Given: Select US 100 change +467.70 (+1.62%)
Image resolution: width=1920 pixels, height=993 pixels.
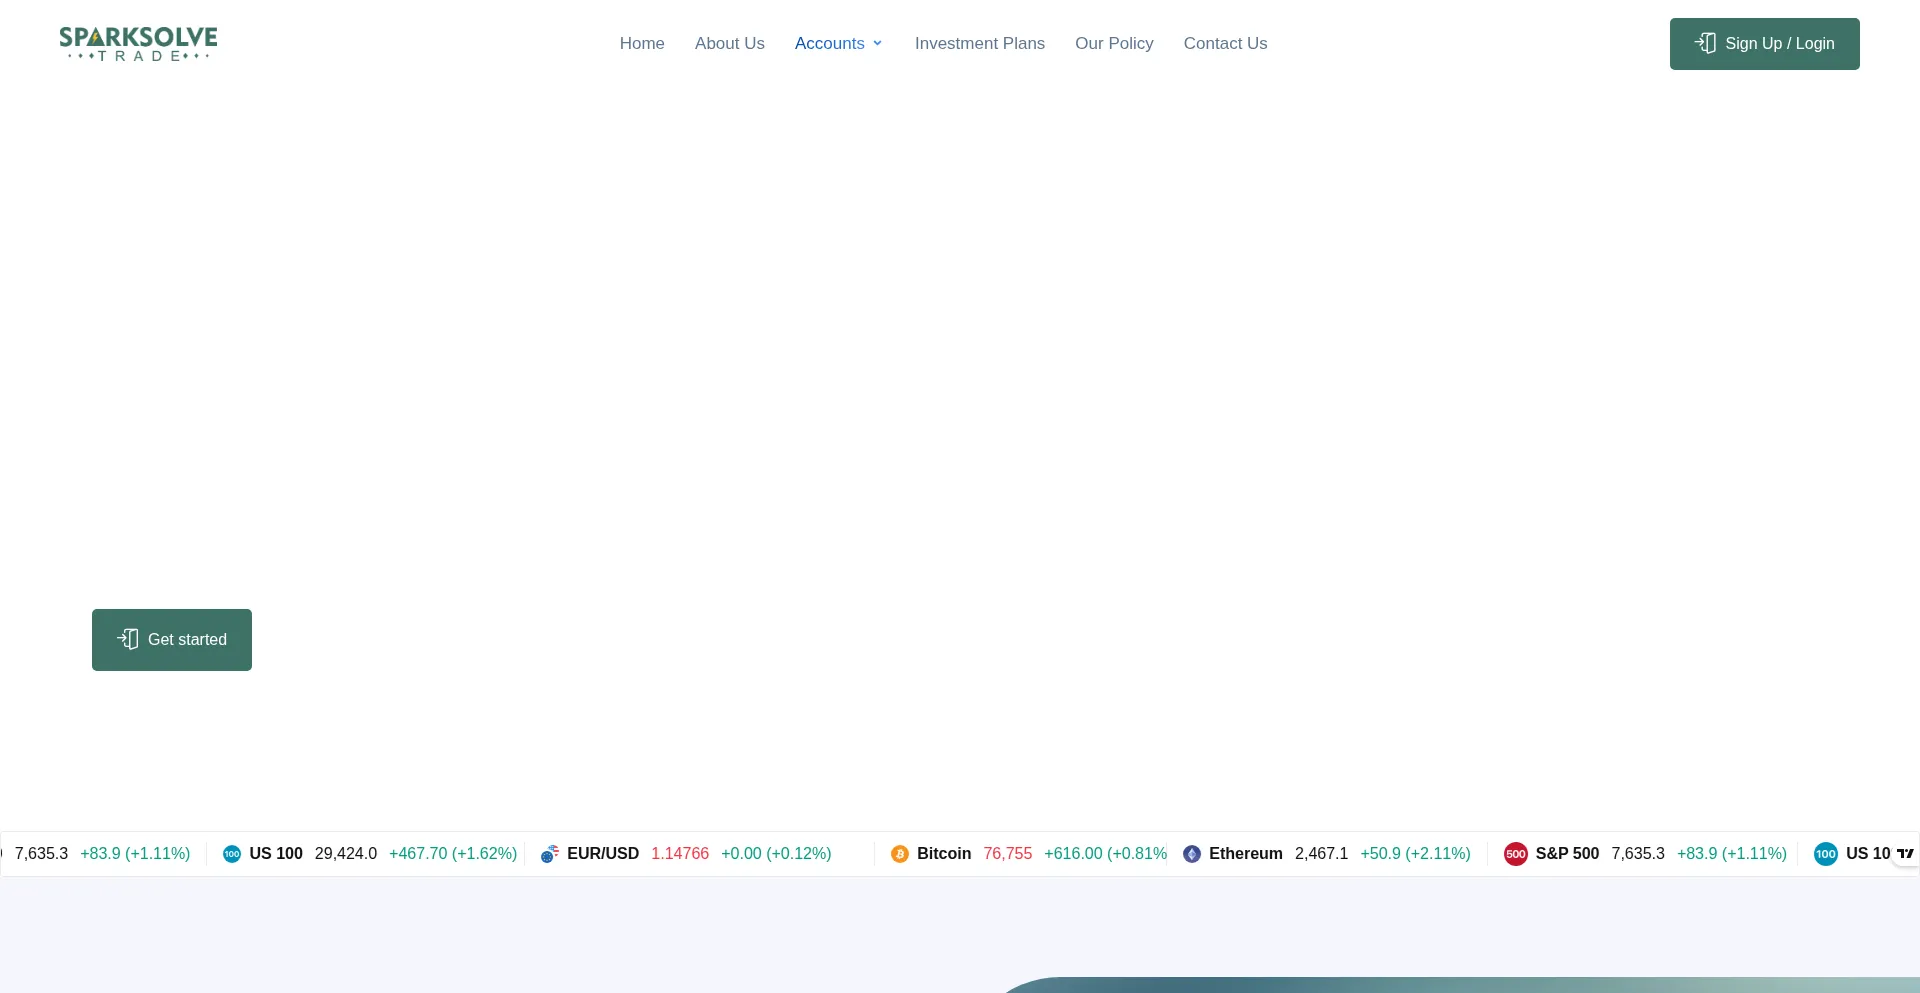Looking at the screenshot, I should [453, 854].
